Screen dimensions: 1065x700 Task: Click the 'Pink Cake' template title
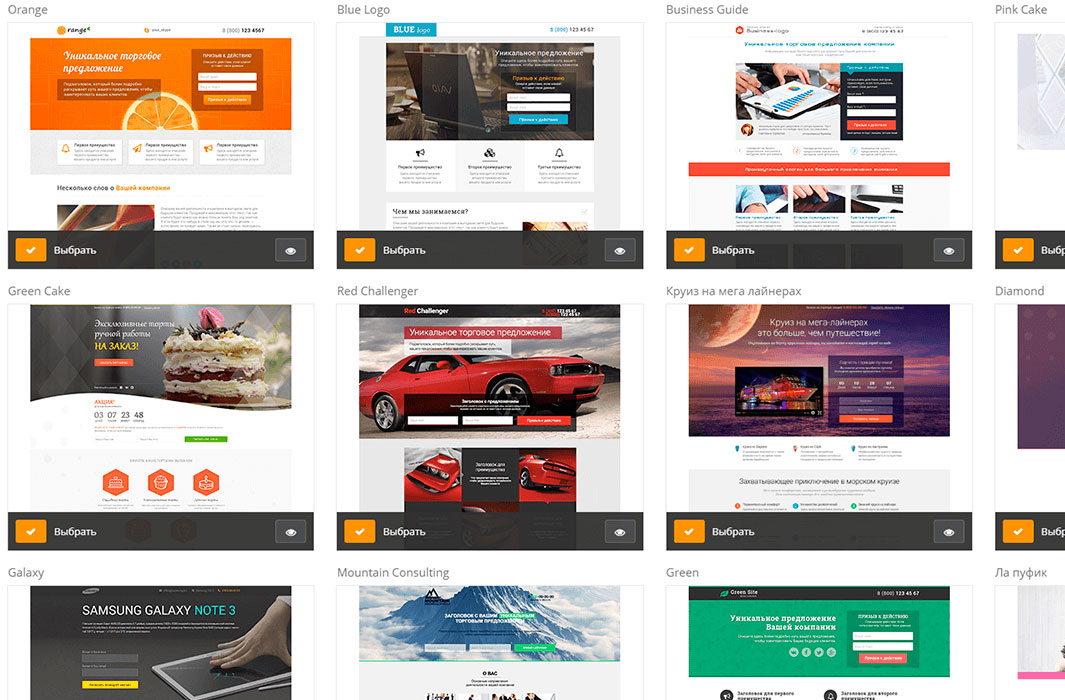(x=1021, y=10)
